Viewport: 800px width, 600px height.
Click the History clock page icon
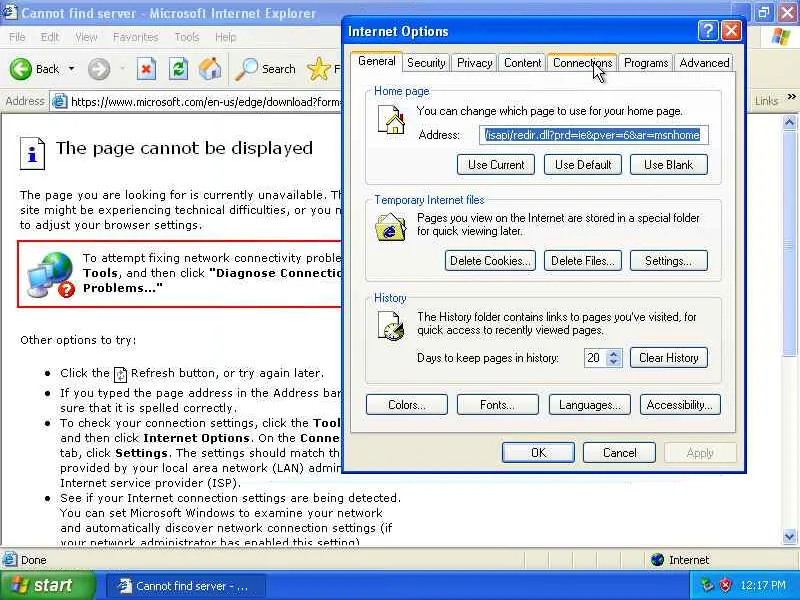(391, 326)
